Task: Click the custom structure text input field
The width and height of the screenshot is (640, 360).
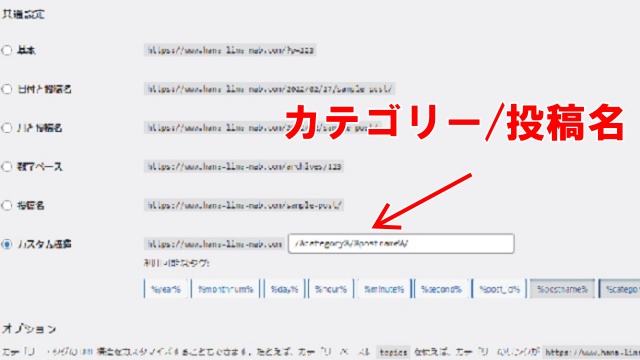Action: 401,244
